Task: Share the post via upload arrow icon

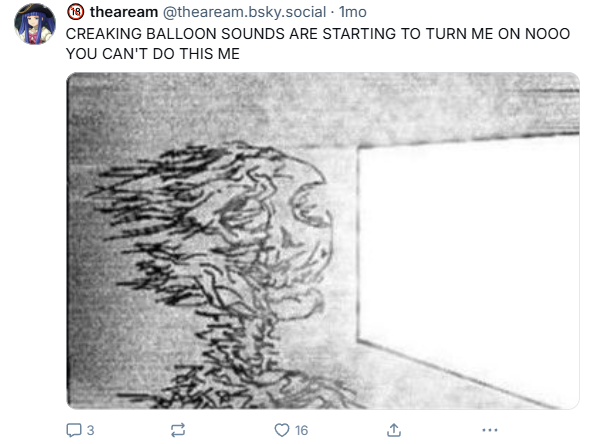Action: click(x=394, y=430)
